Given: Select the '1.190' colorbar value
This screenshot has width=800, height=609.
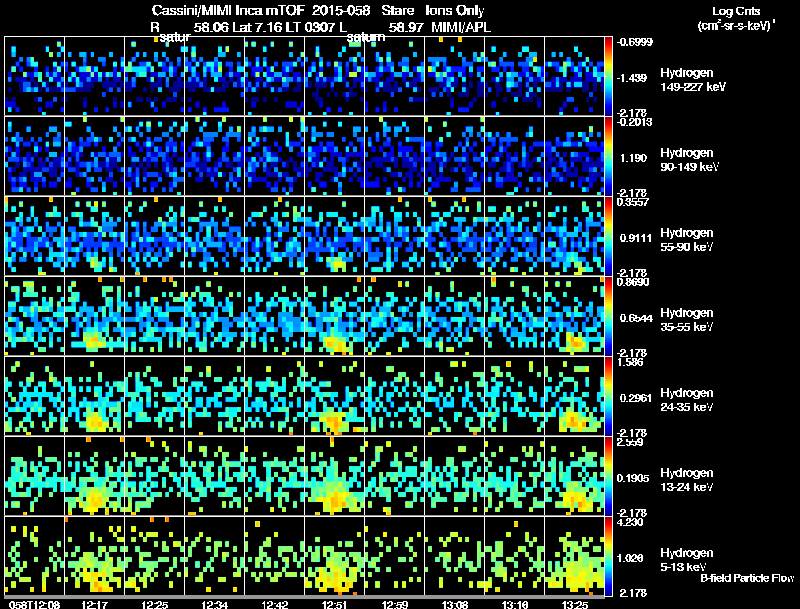Looking at the screenshot, I should [633, 158].
